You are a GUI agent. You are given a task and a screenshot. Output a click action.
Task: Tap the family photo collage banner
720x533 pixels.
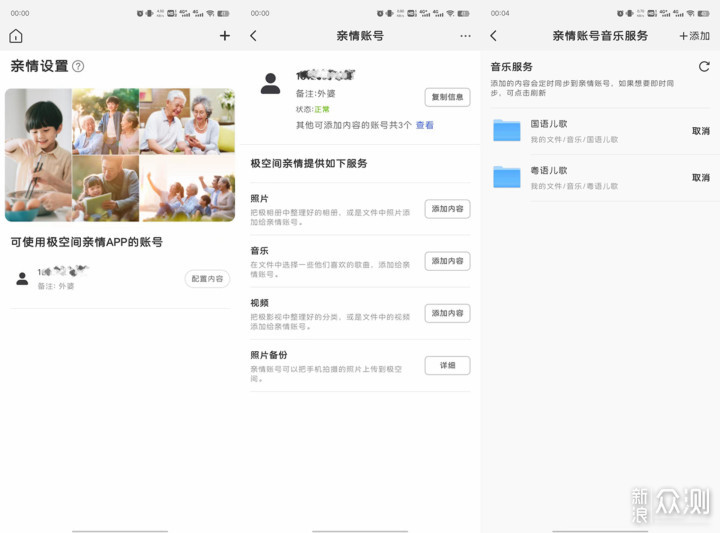click(x=120, y=155)
